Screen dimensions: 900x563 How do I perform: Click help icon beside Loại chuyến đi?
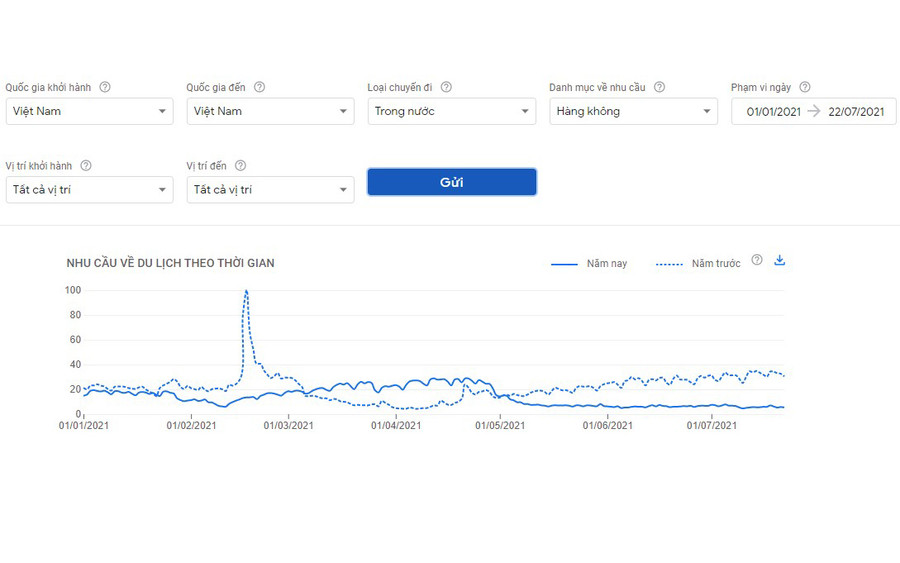[x=446, y=87]
